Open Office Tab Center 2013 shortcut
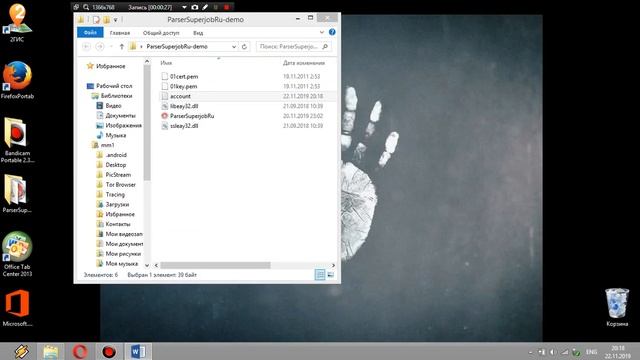Viewport: 640px width, 360px height. click(x=17, y=254)
